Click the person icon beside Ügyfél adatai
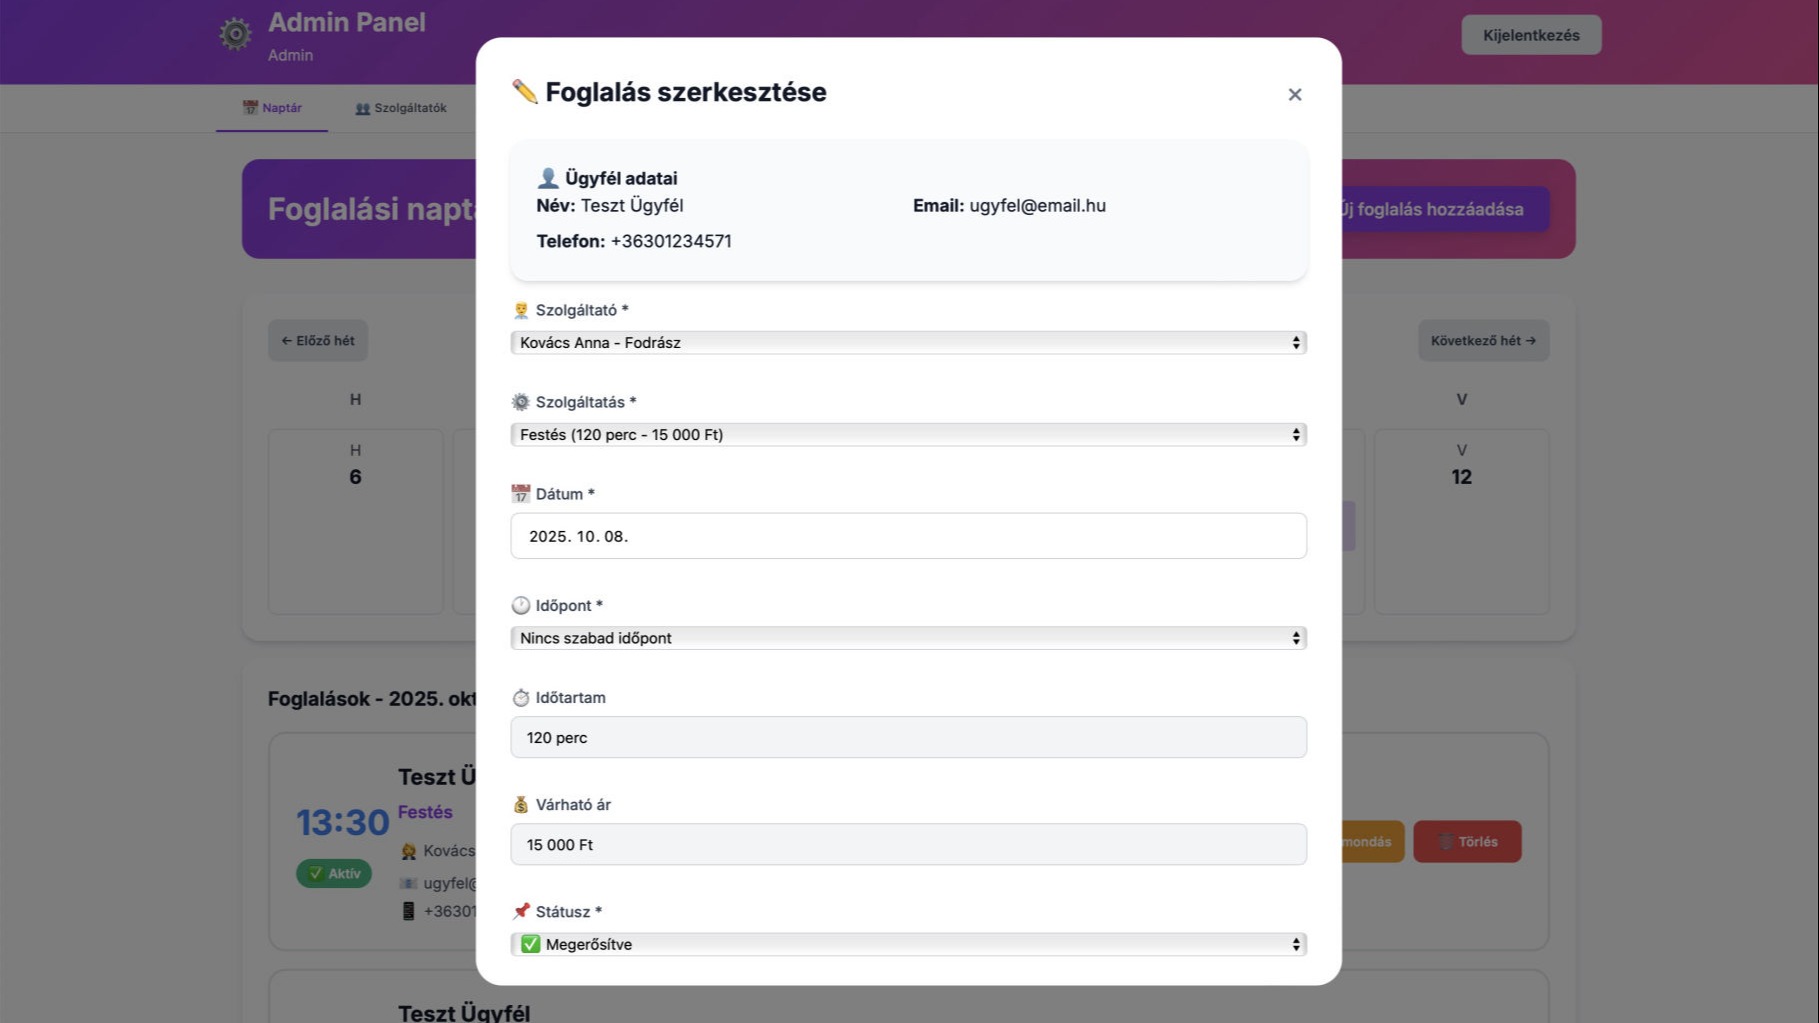Image resolution: width=1819 pixels, height=1023 pixels. click(x=548, y=178)
